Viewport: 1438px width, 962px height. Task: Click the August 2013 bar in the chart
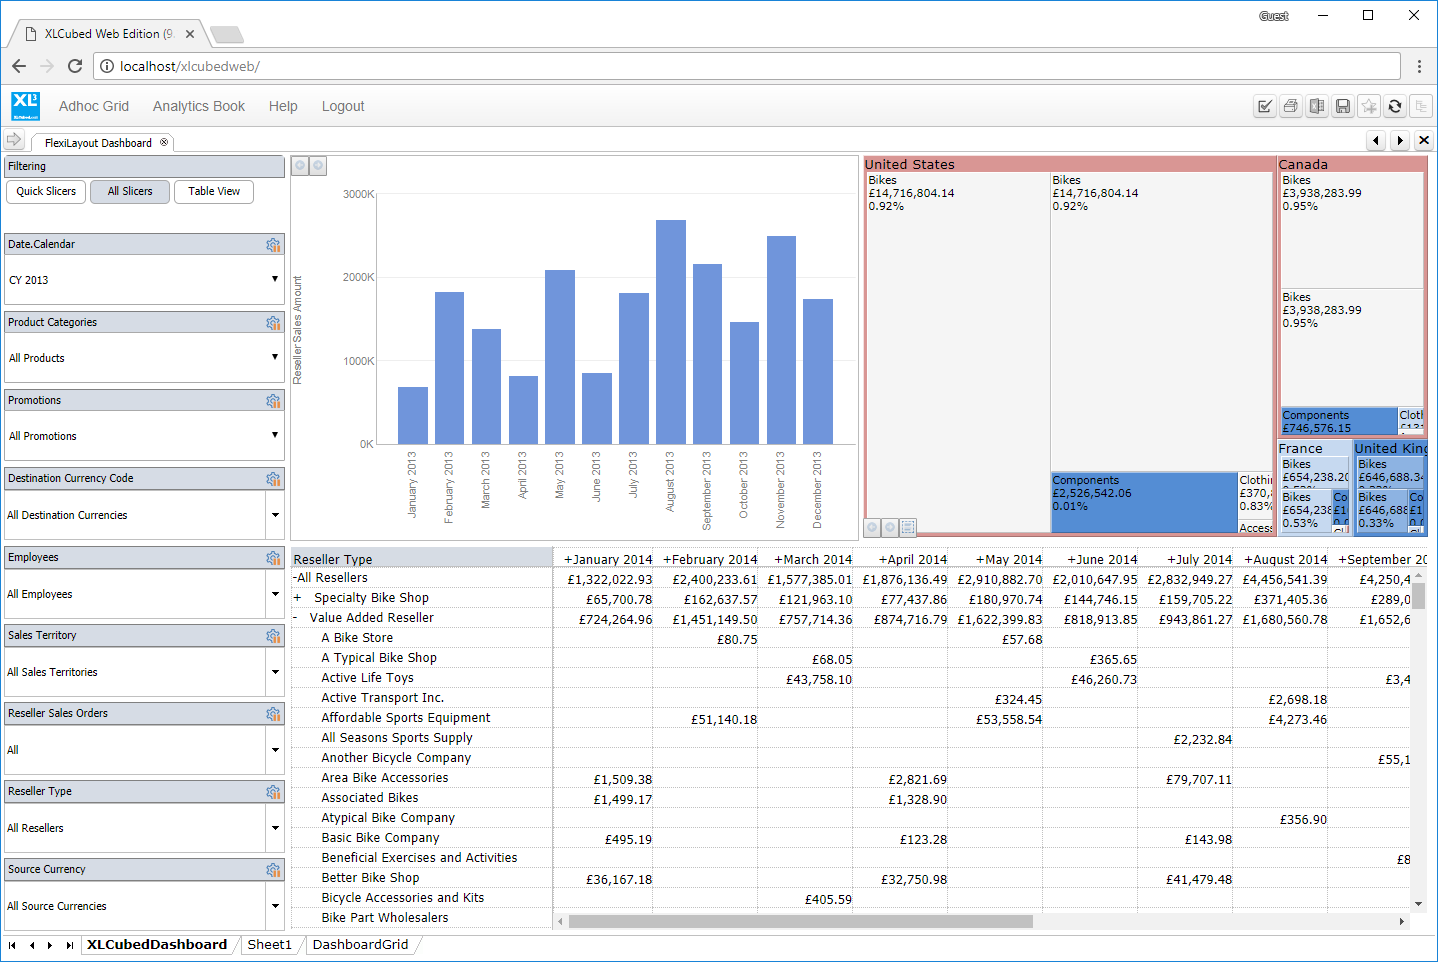pos(671,332)
